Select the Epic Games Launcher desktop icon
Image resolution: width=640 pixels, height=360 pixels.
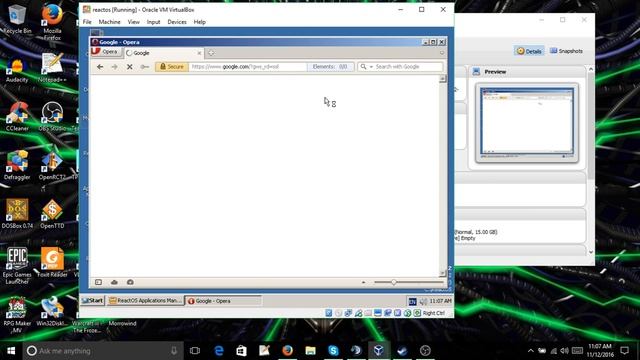point(17,266)
